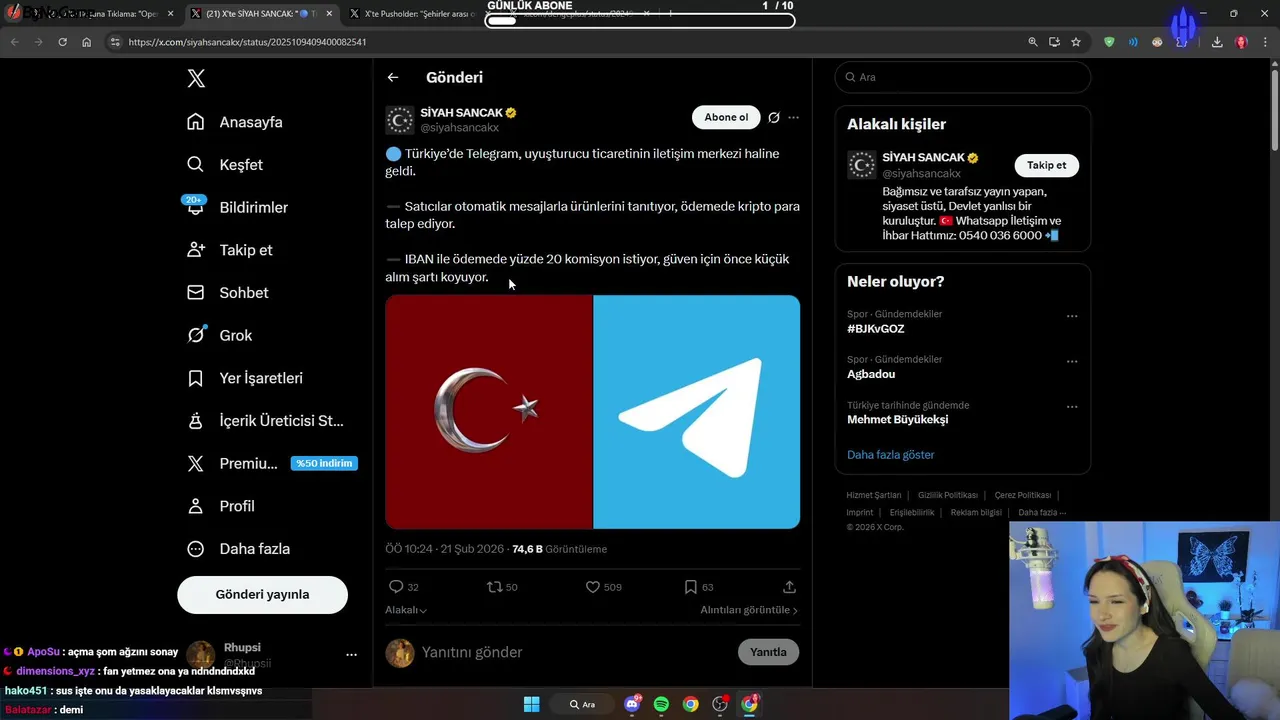Click the Ara search field on X
Screen dimensions: 1280x720
point(963,77)
